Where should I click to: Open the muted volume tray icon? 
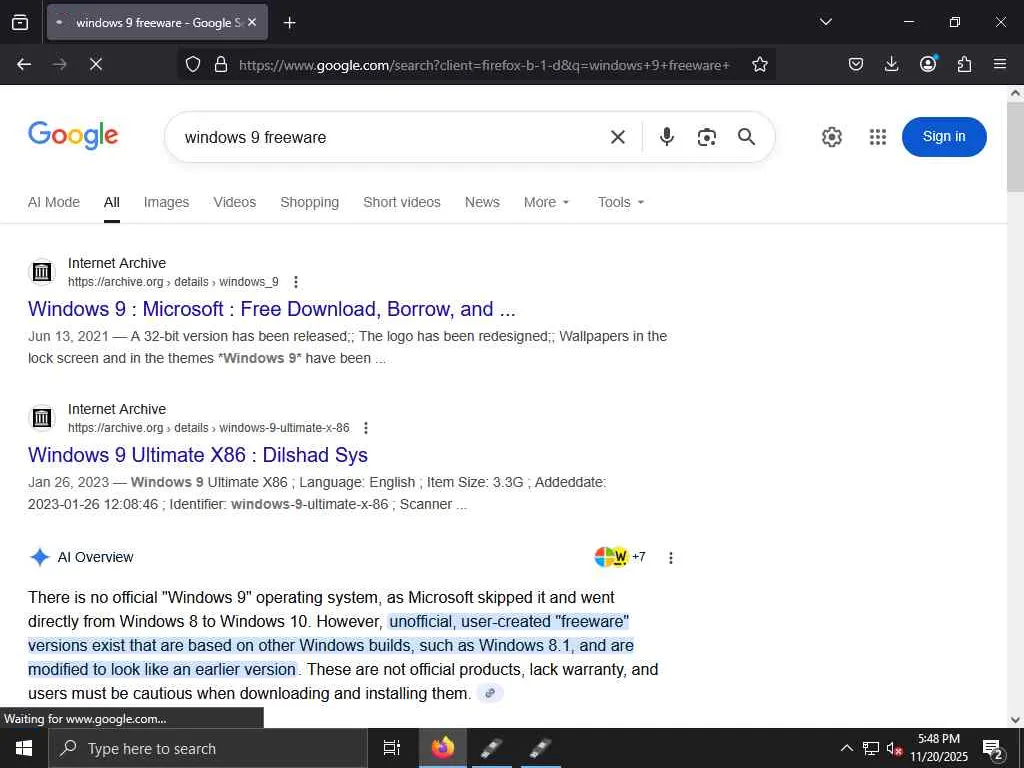click(x=894, y=748)
